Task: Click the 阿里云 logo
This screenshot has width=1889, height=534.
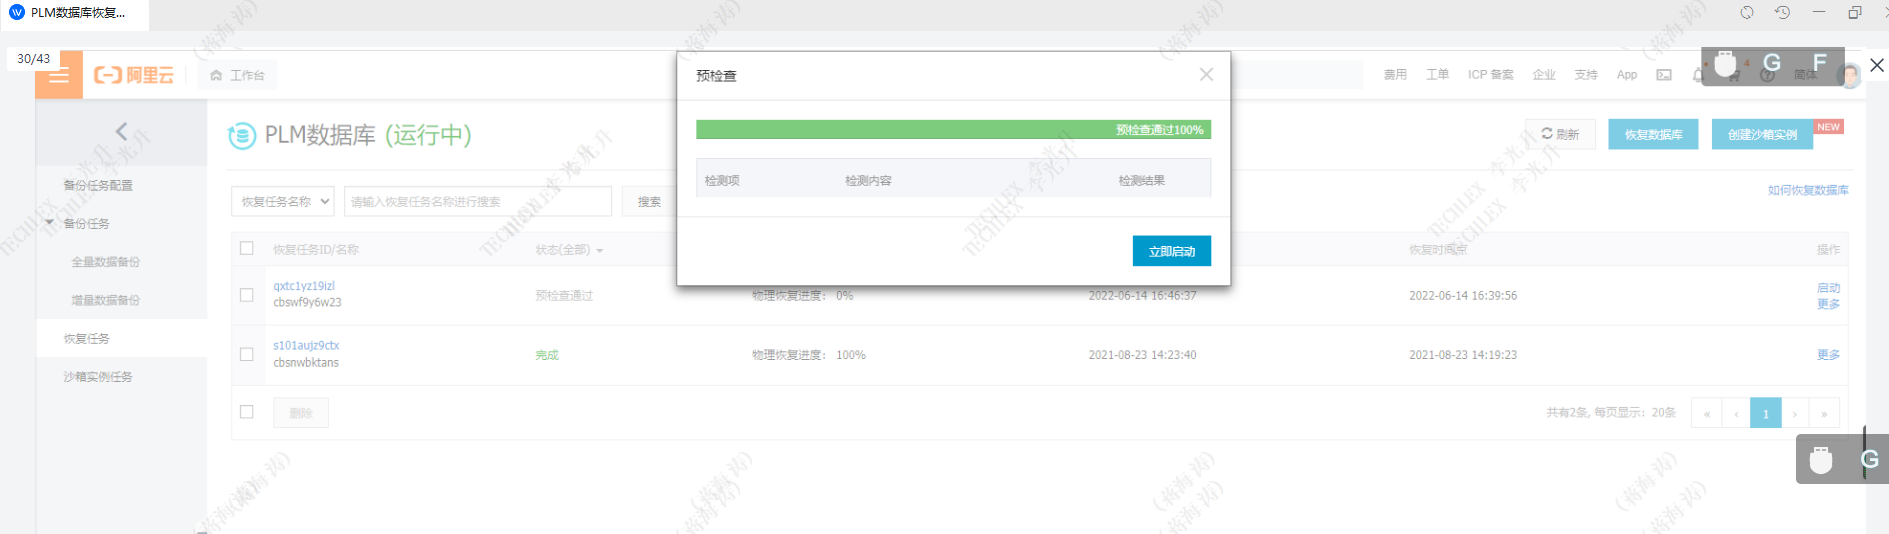Action: pos(134,75)
